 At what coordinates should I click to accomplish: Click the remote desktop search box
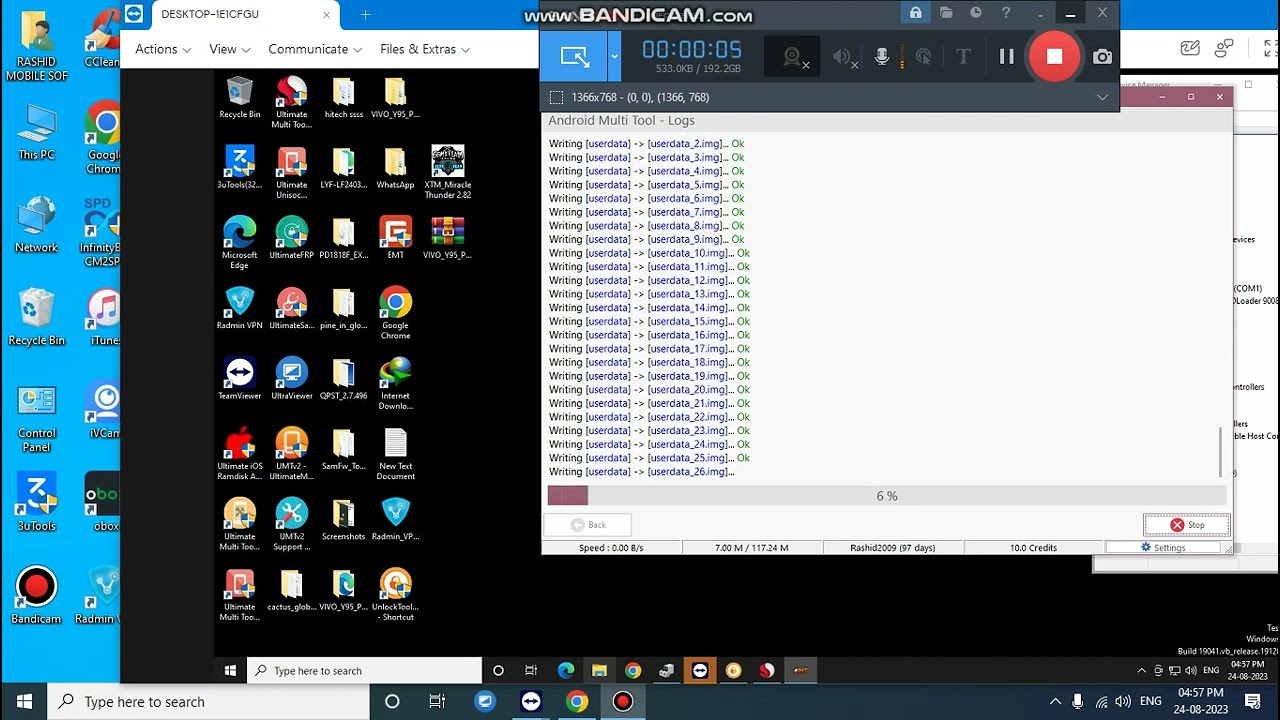click(x=364, y=670)
